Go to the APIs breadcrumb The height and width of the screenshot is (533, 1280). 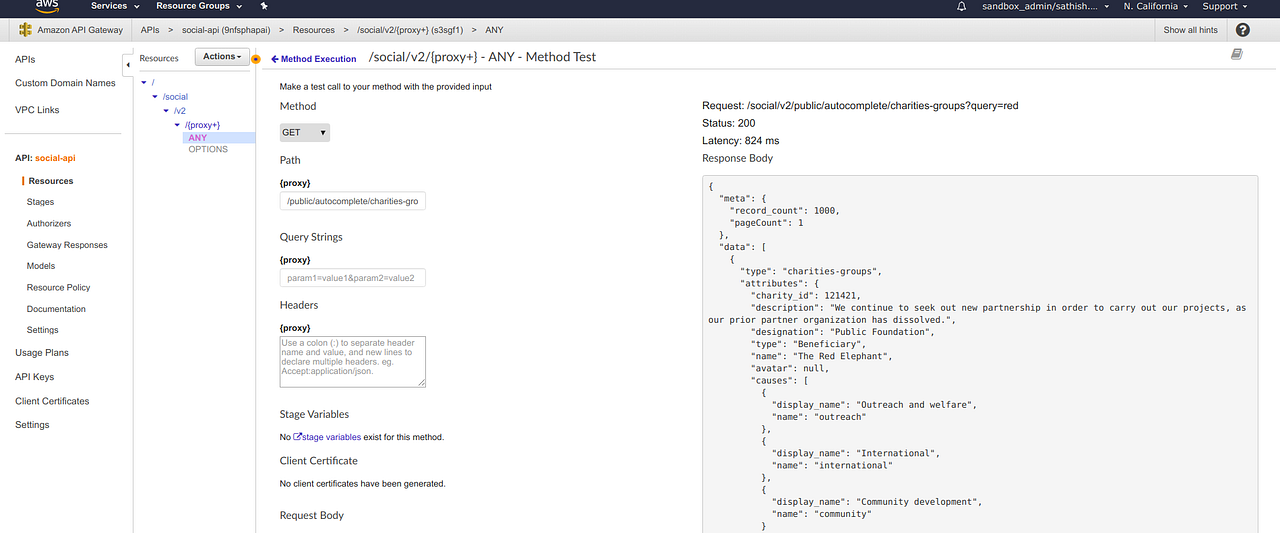click(150, 30)
